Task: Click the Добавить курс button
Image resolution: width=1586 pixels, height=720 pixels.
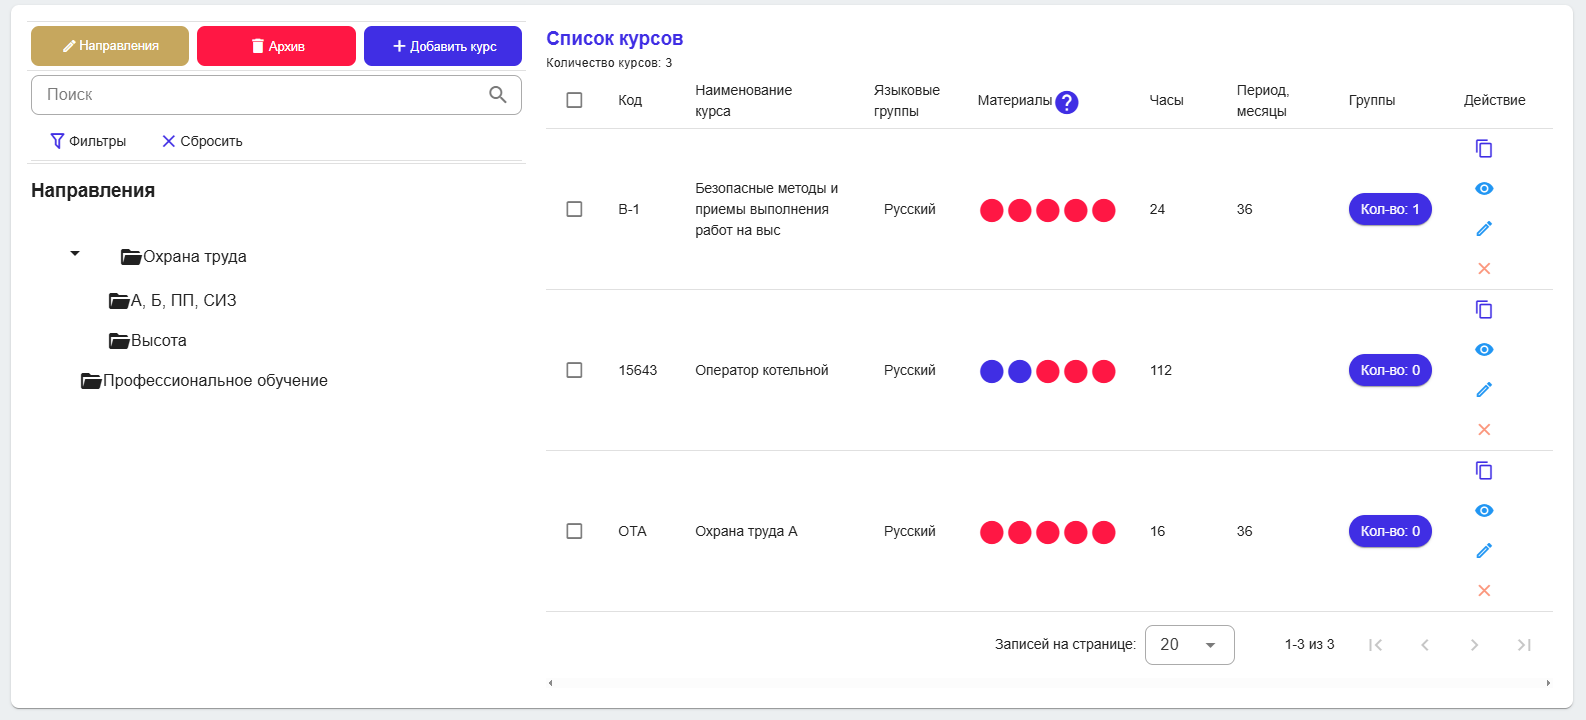Action: click(443, 46)
